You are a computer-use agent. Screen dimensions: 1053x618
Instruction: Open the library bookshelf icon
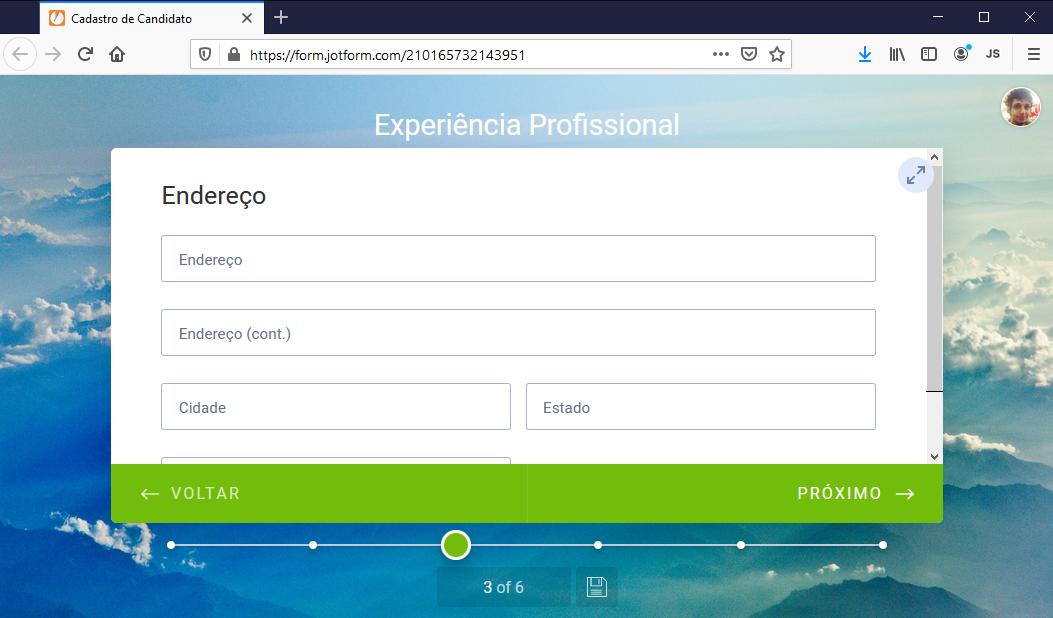tap(897, 54)
